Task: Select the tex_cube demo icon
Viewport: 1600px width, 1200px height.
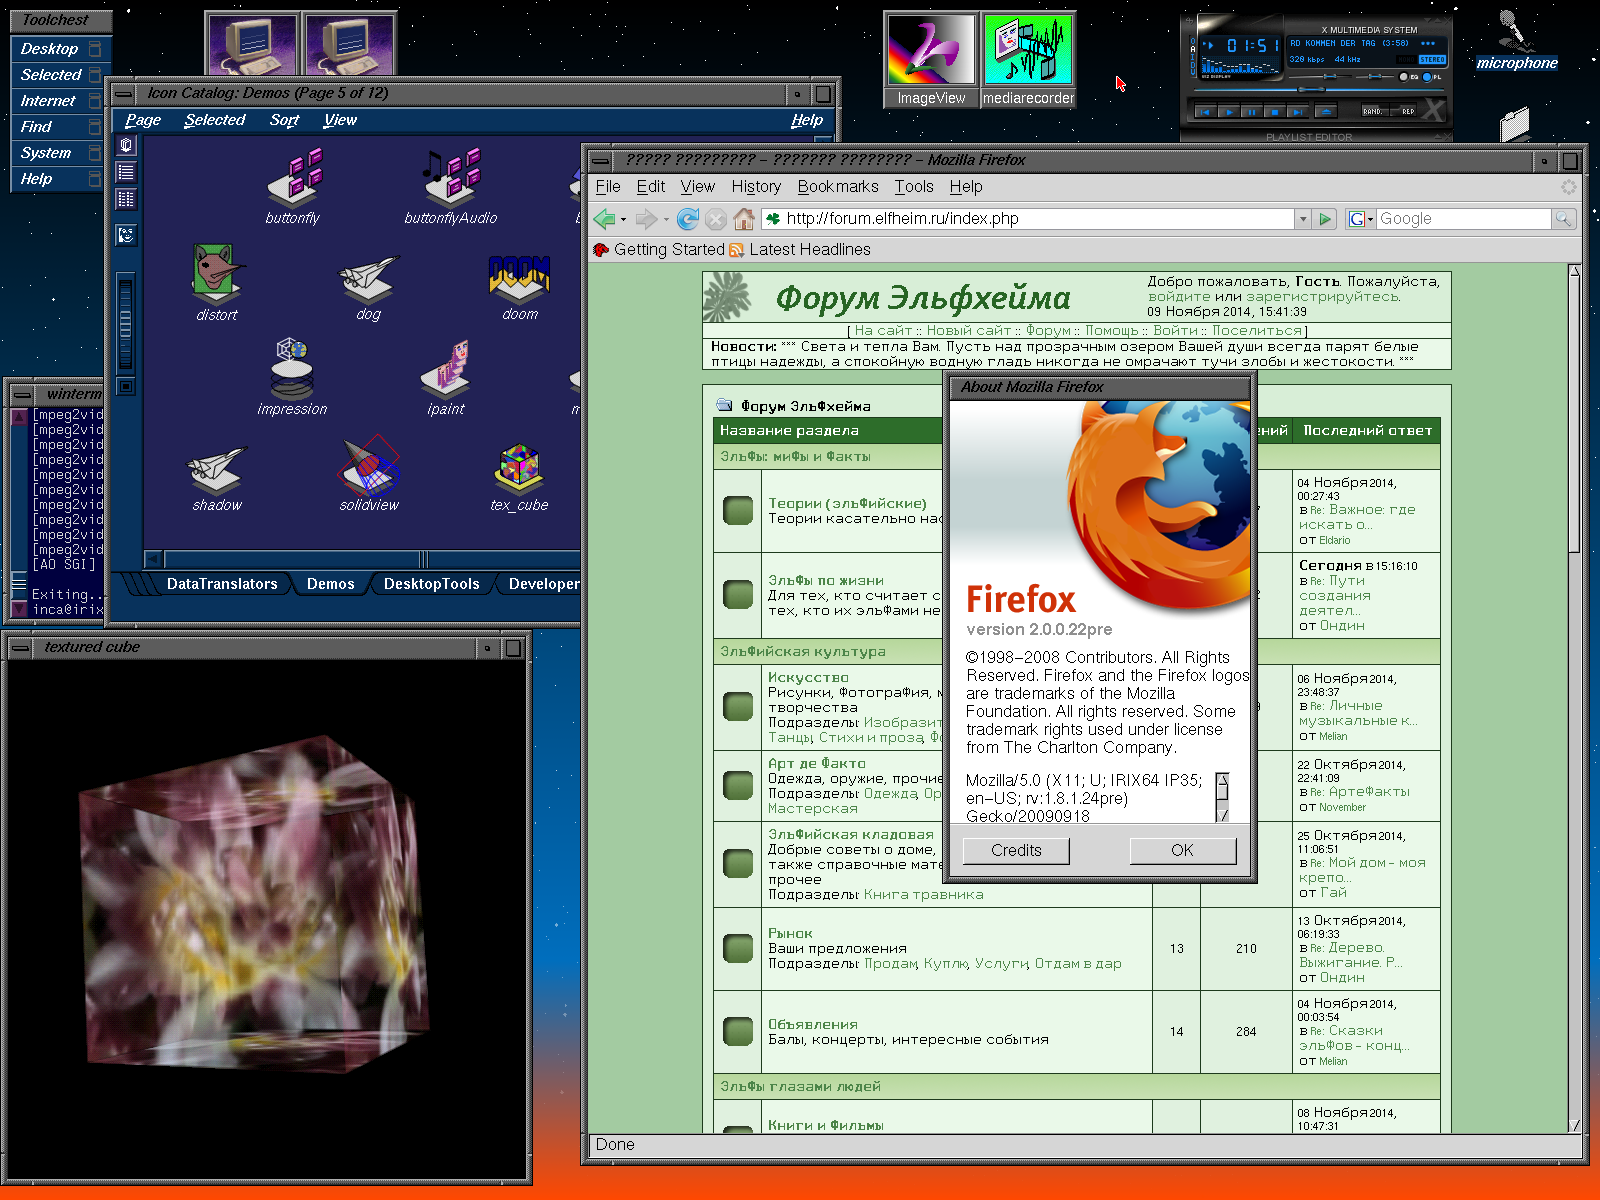Action: click(519, 478)
